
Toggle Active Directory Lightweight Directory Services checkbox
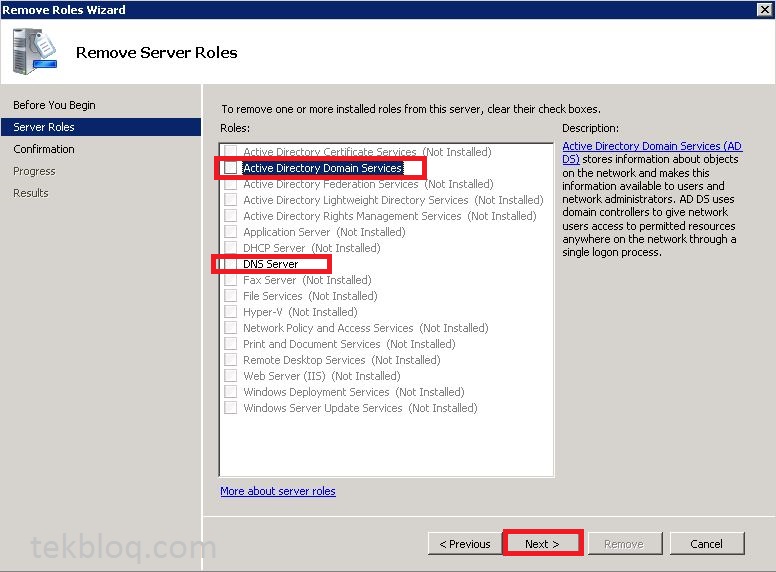click(231, 199)
